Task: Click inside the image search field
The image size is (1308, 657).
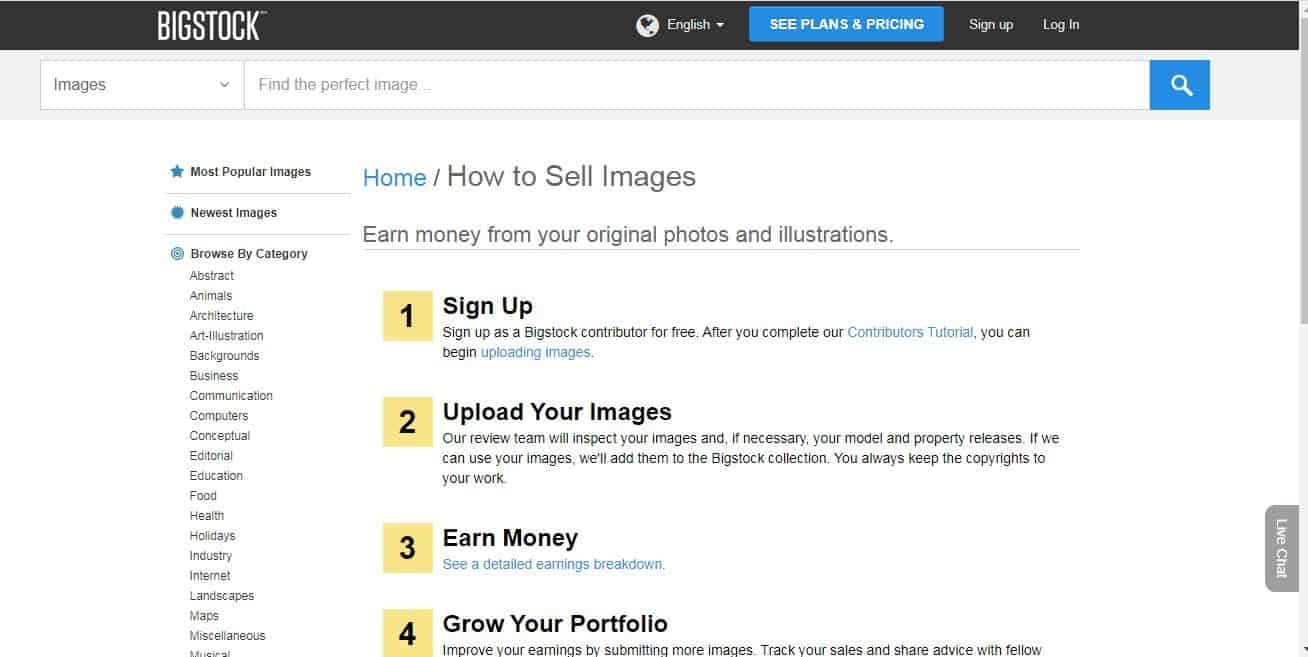Action: (x=700, y=84)
